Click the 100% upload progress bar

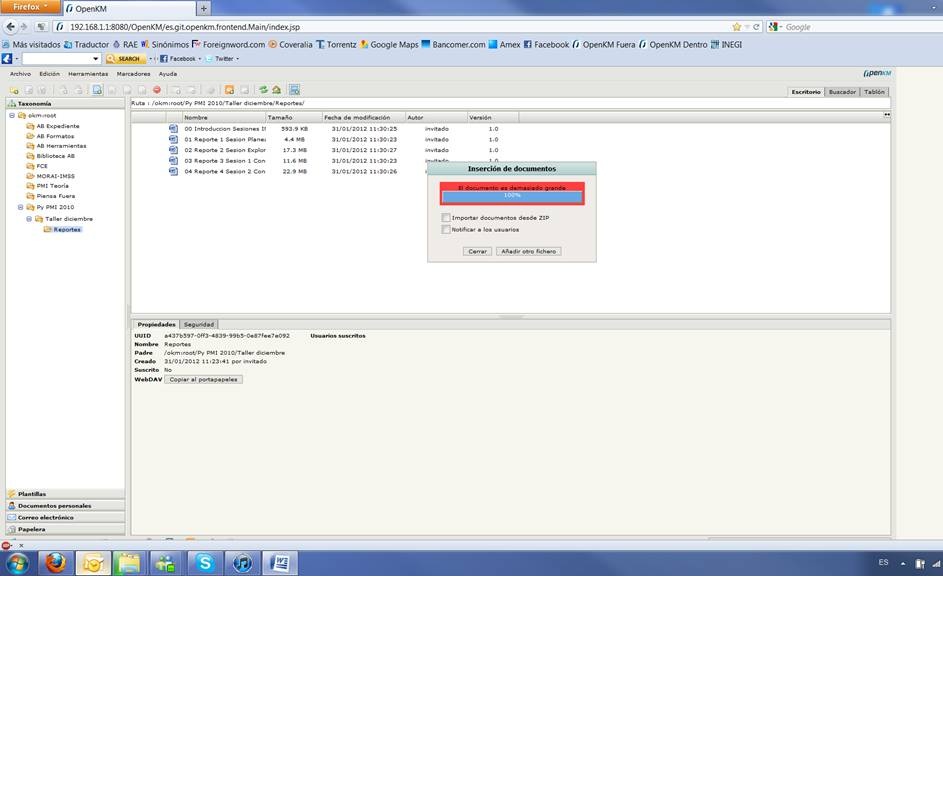tap(512, 196)
